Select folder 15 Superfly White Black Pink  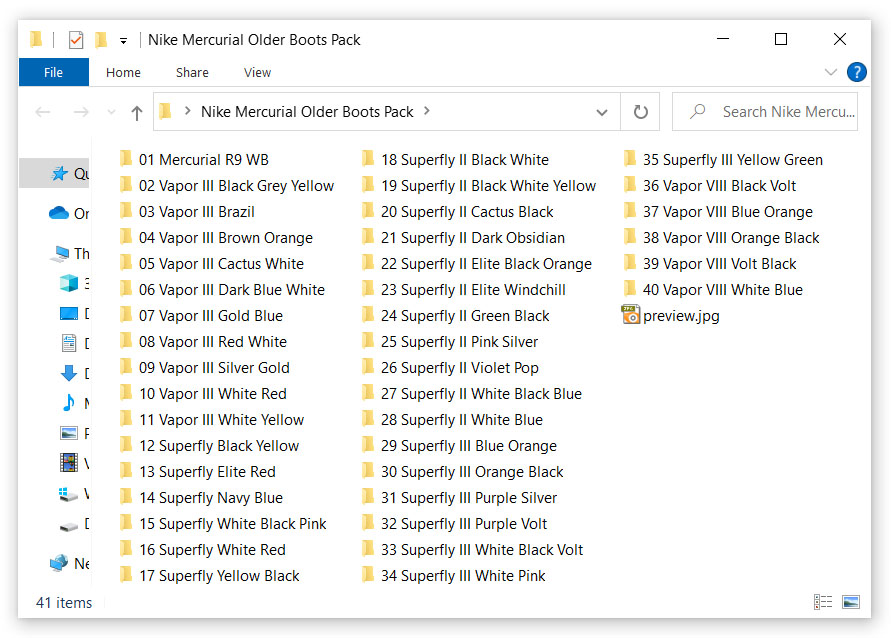[x=223, y=524]
